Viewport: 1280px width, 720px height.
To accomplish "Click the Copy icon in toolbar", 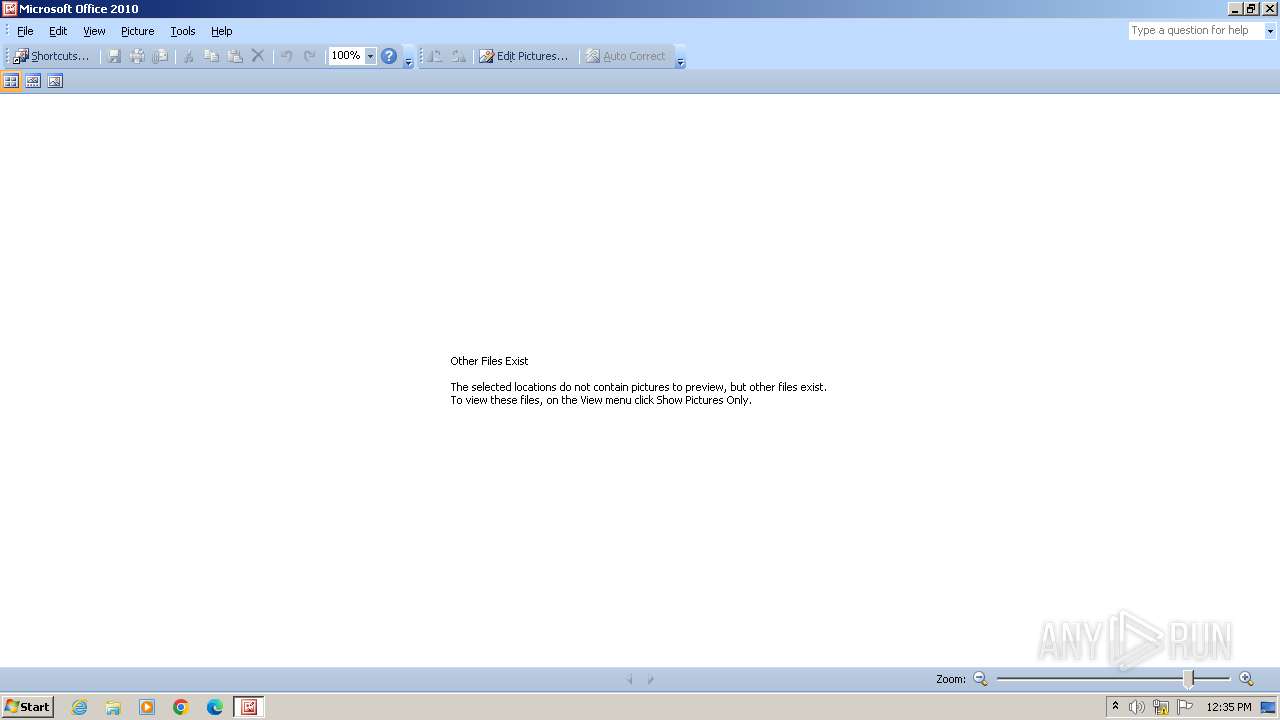I will (211, 56).
